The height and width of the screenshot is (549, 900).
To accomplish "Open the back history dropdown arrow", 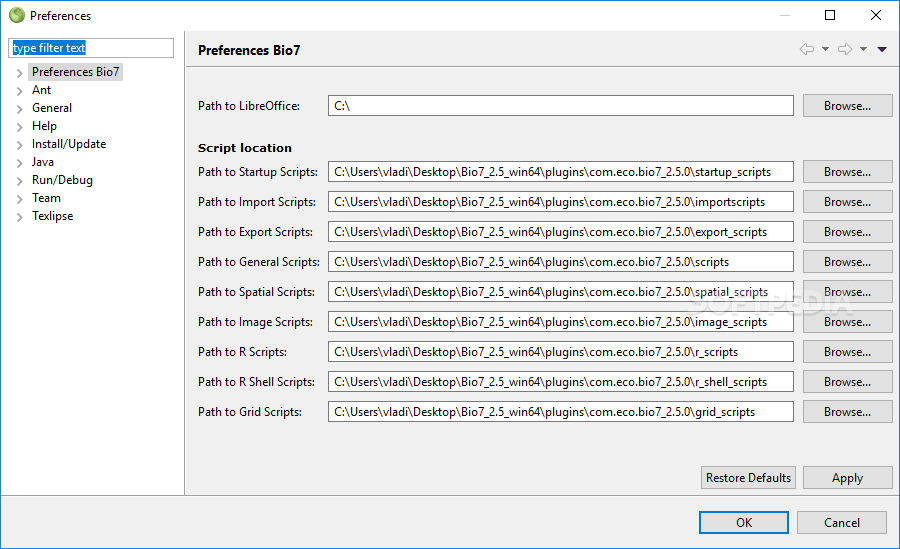I will pos(825,49).
